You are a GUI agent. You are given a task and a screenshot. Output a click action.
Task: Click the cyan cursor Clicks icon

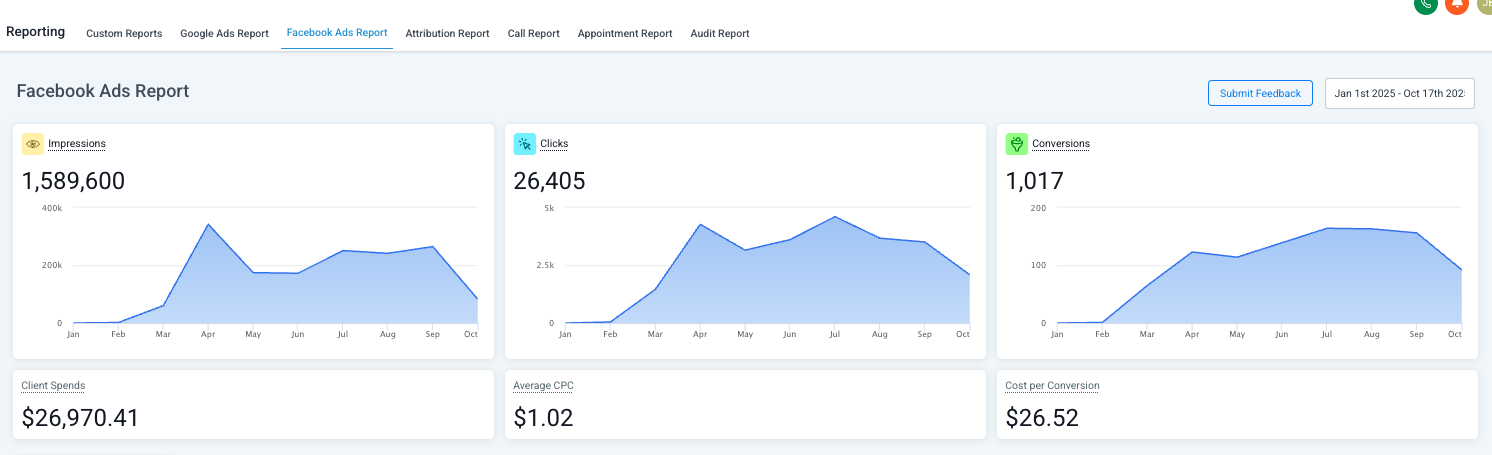(525, 144)
